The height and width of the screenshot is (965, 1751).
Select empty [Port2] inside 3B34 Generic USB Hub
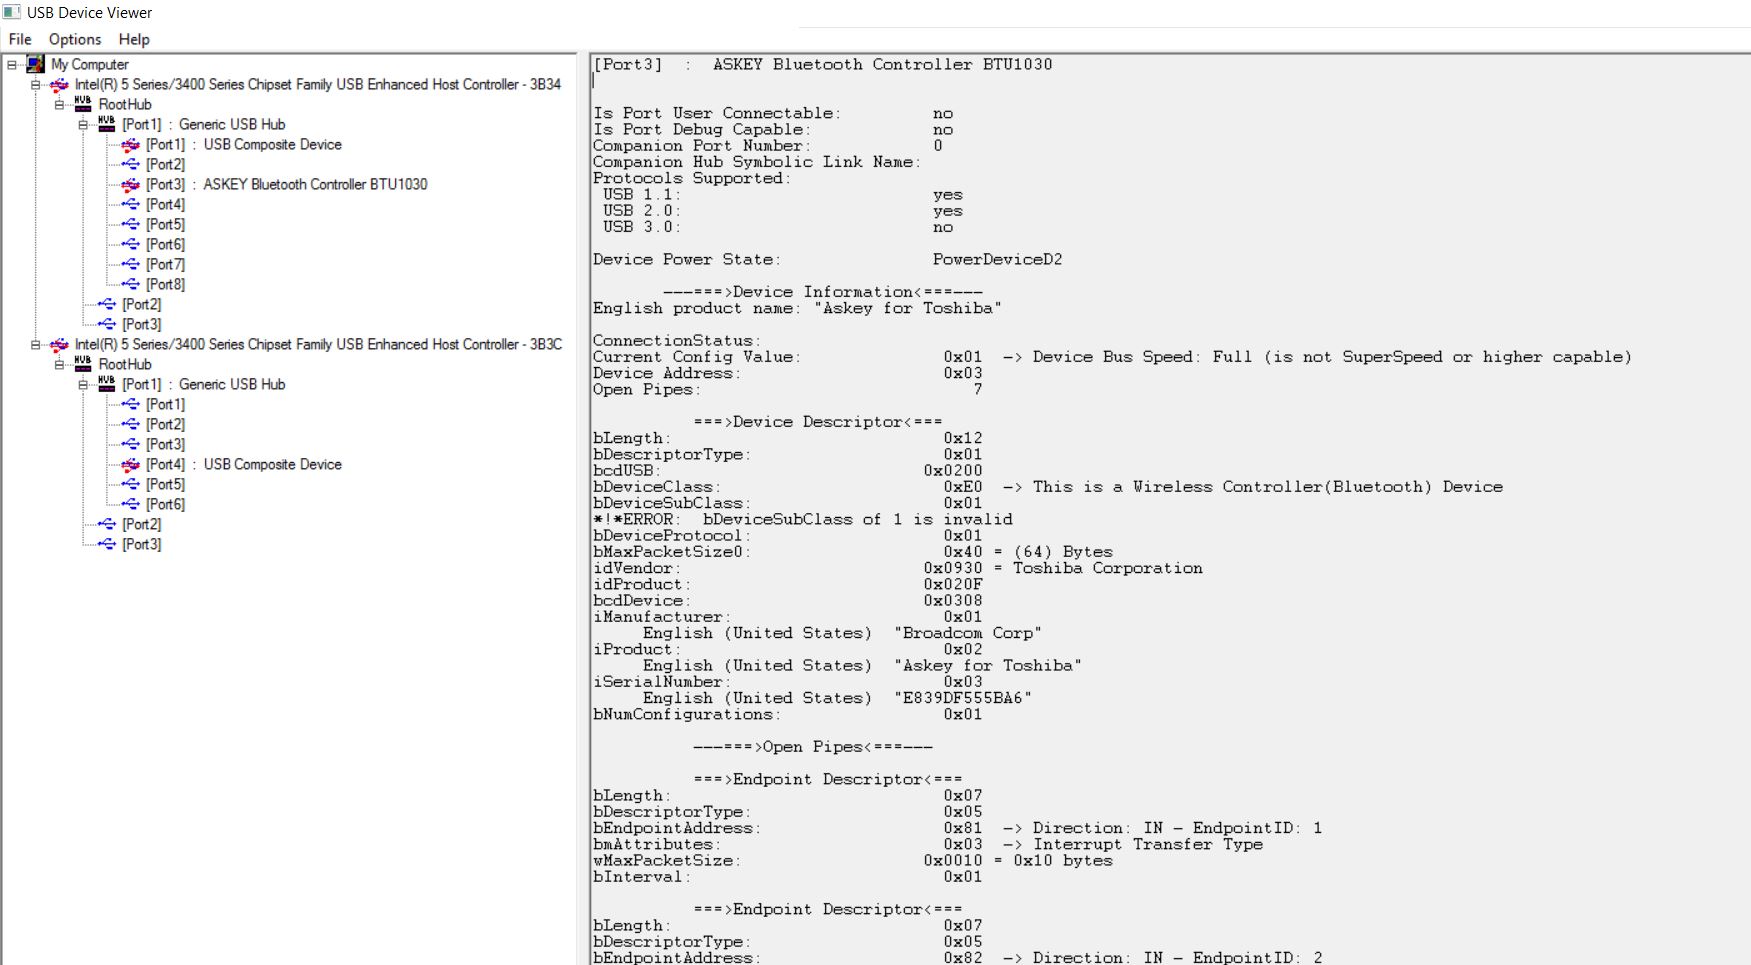point(165,164)
